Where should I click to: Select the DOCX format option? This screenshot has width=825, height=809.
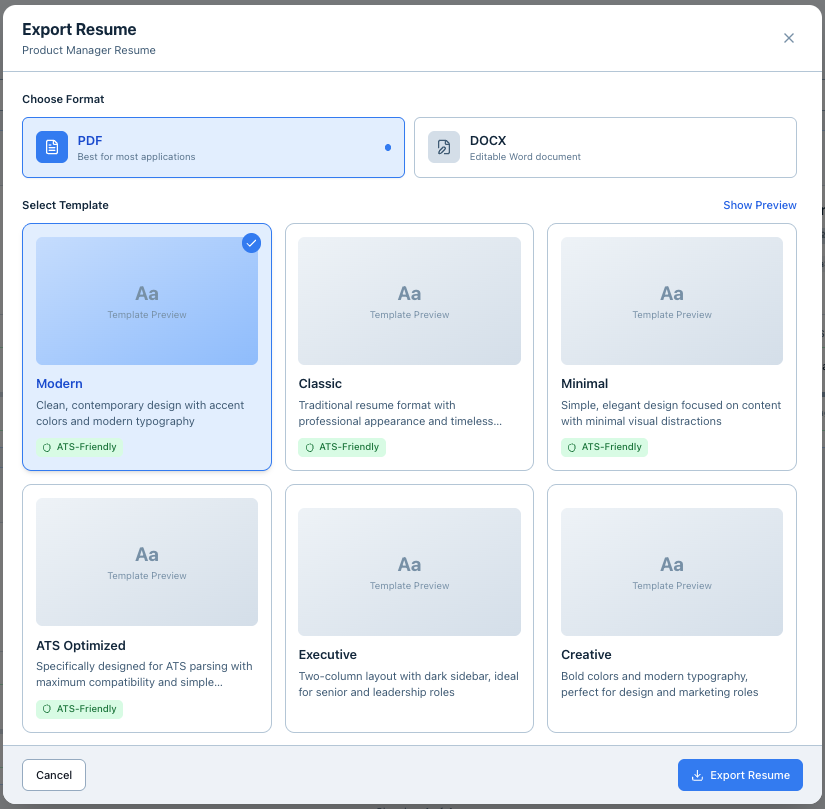point(605,148)
